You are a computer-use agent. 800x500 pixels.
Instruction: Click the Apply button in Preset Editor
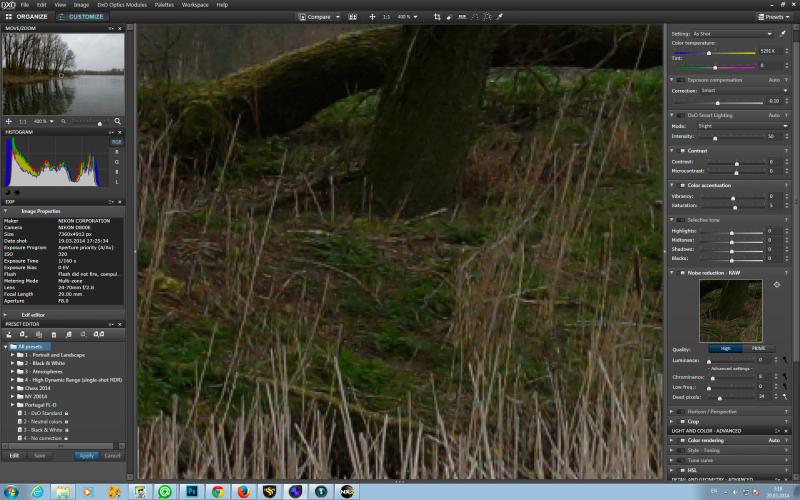[x=87, y=456]
